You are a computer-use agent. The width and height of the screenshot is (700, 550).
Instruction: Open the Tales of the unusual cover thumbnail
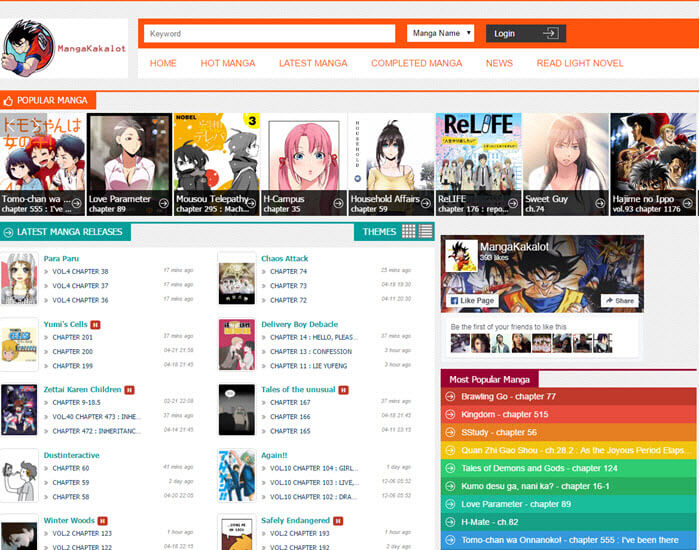point(236,410)
